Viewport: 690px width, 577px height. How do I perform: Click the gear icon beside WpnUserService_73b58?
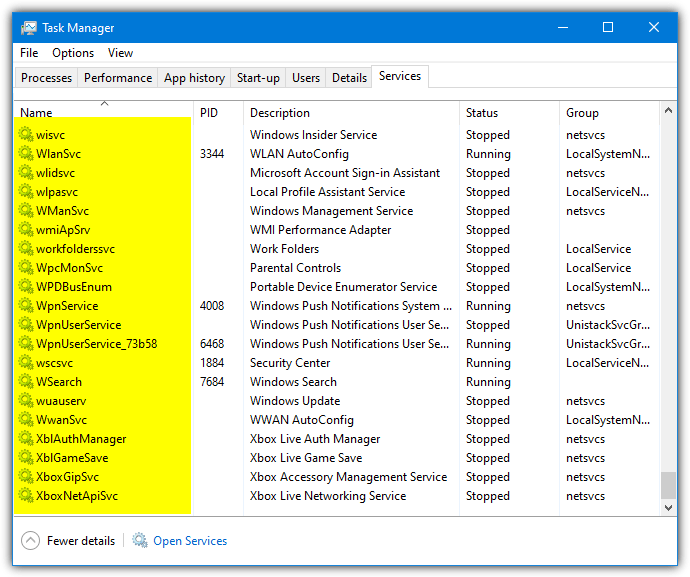tap(26, 343)
